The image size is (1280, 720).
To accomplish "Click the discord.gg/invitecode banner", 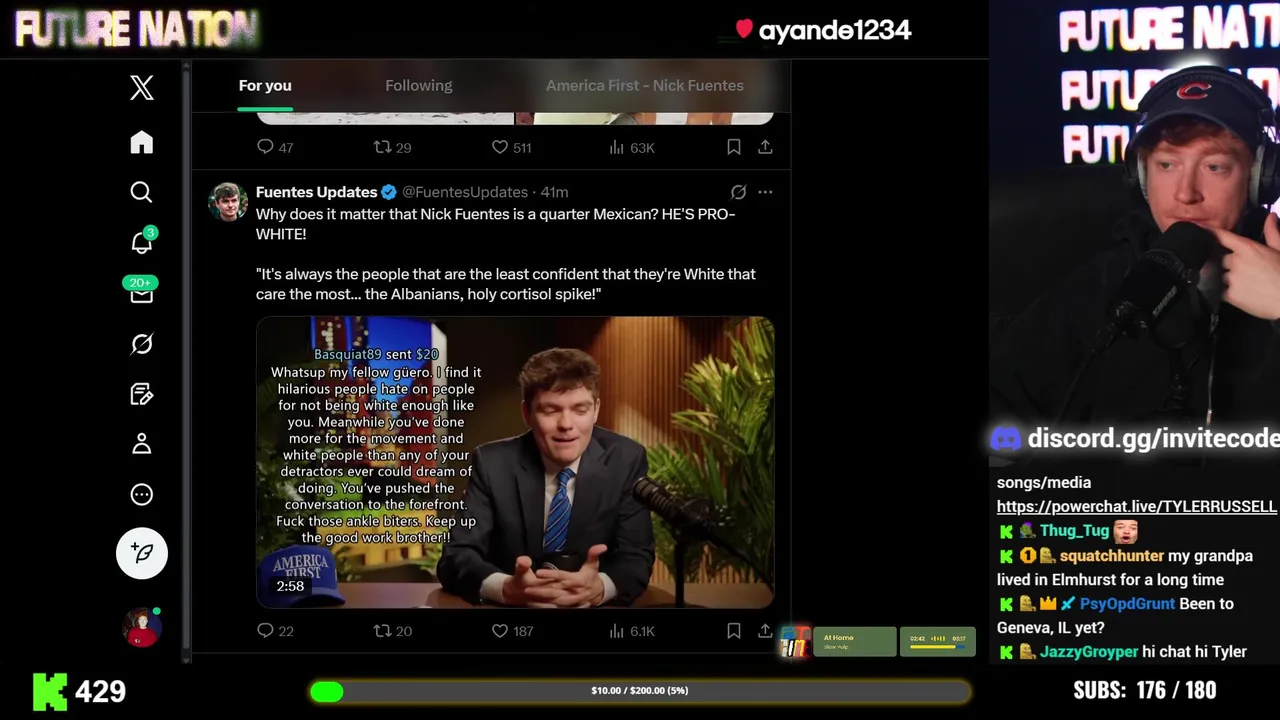I will pos(1134,438).
